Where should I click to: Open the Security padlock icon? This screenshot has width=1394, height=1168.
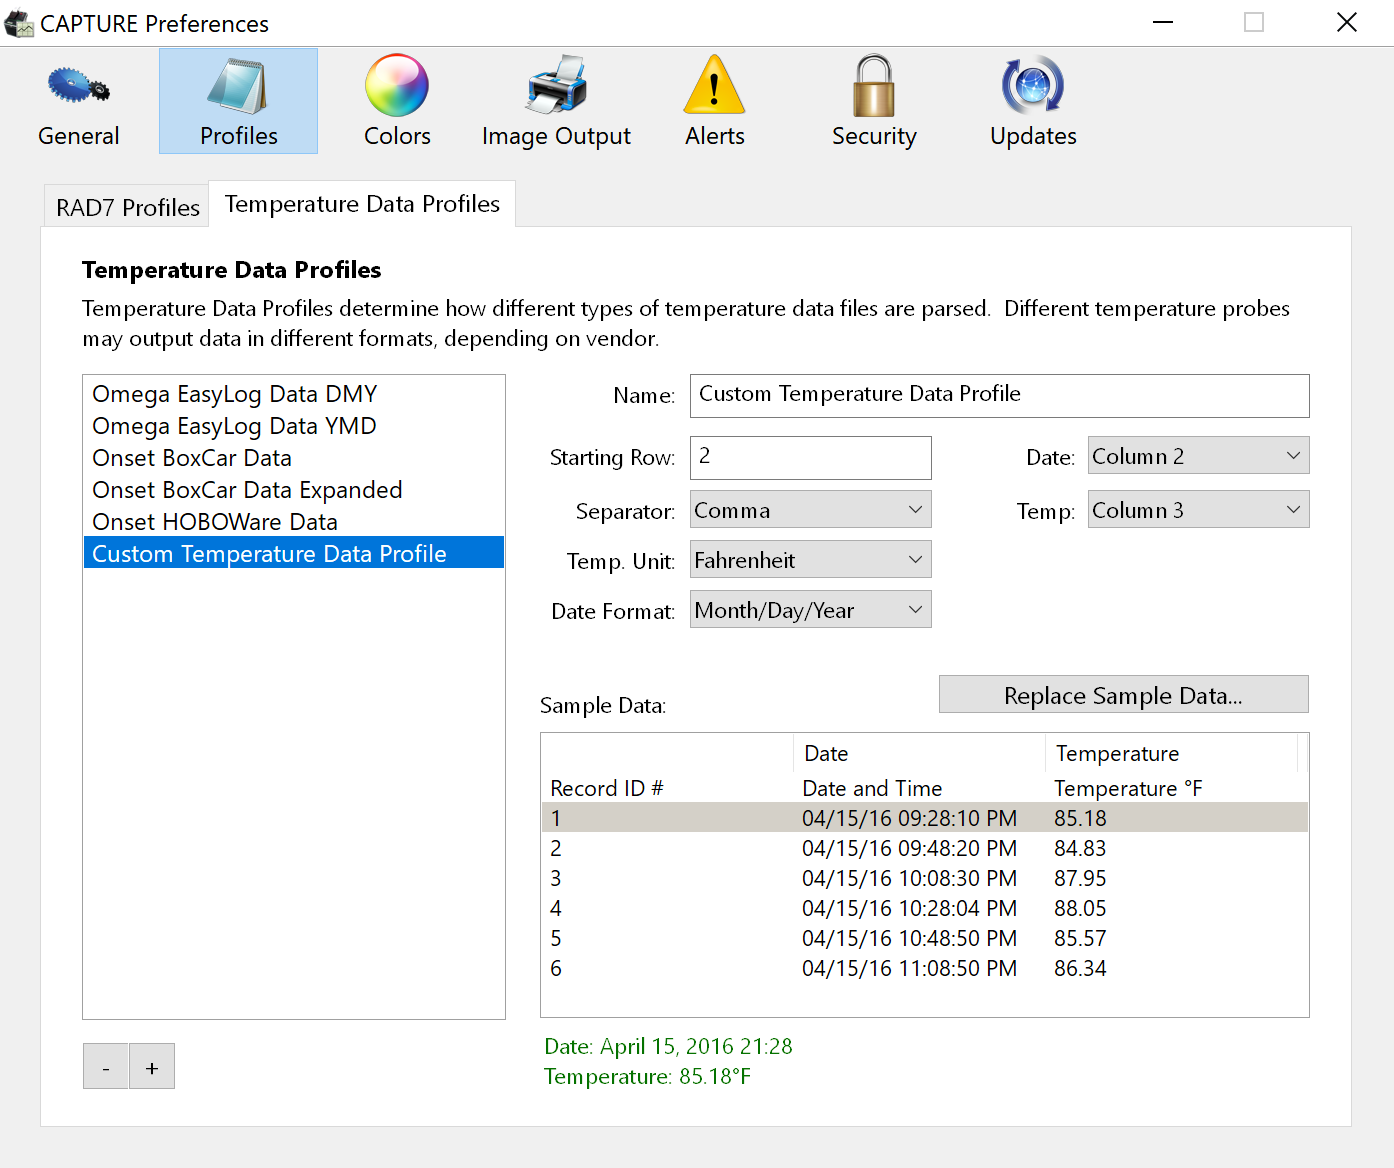point(873,86)
